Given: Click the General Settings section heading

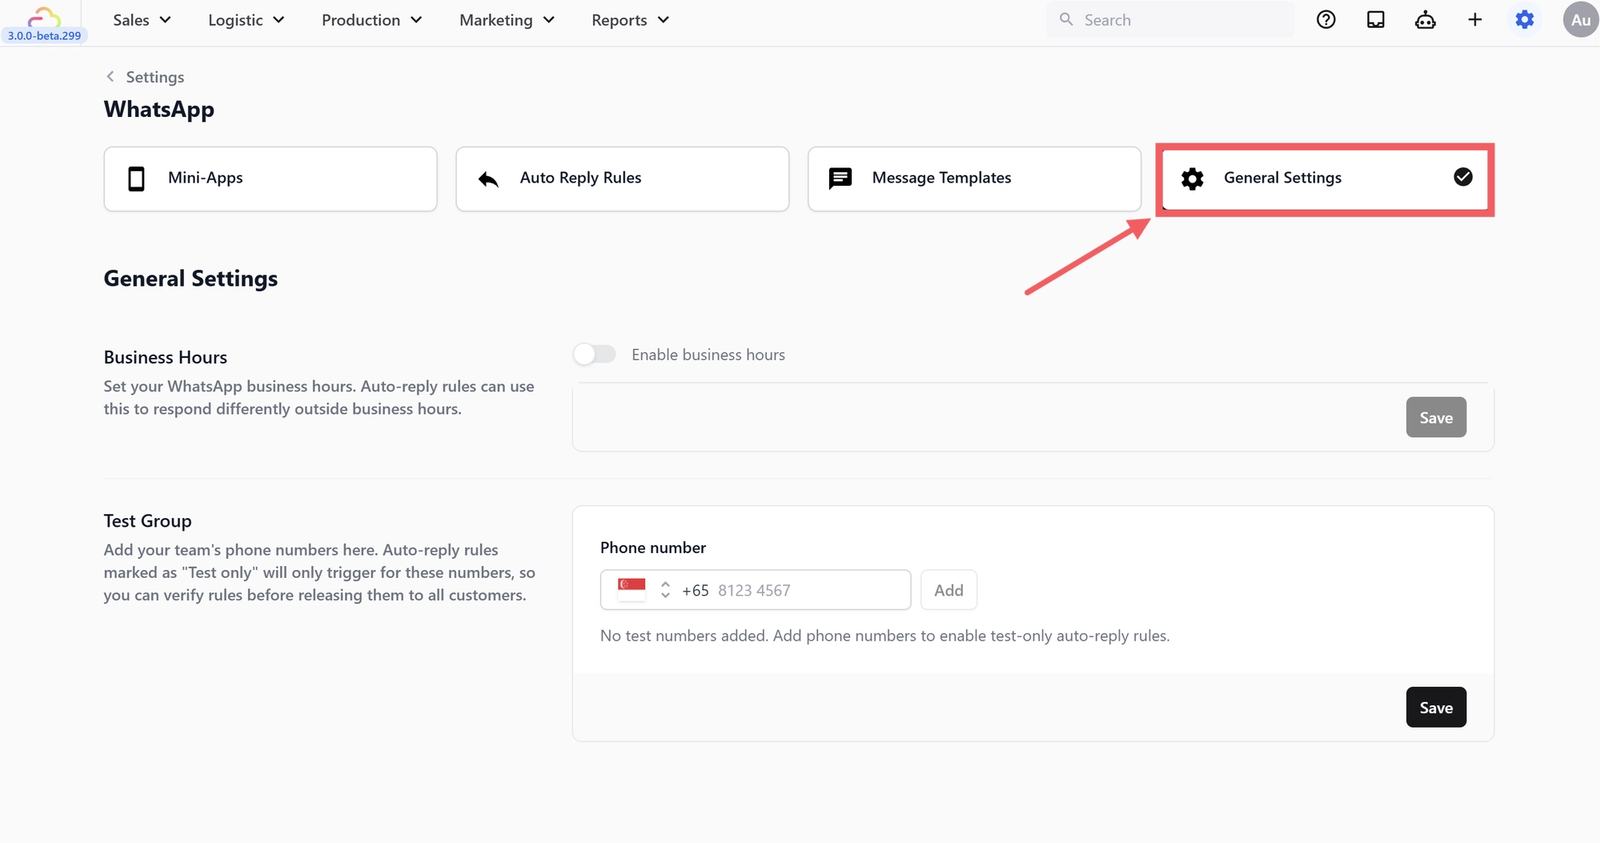Looking at the screenshot, I should point(191,278).
